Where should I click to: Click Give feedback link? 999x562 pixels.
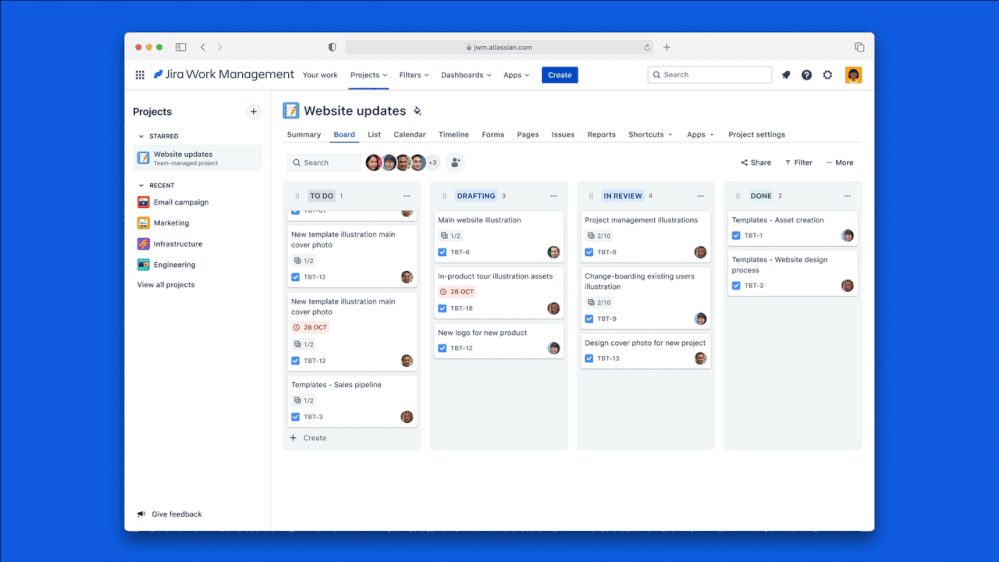tap(169, 514)
